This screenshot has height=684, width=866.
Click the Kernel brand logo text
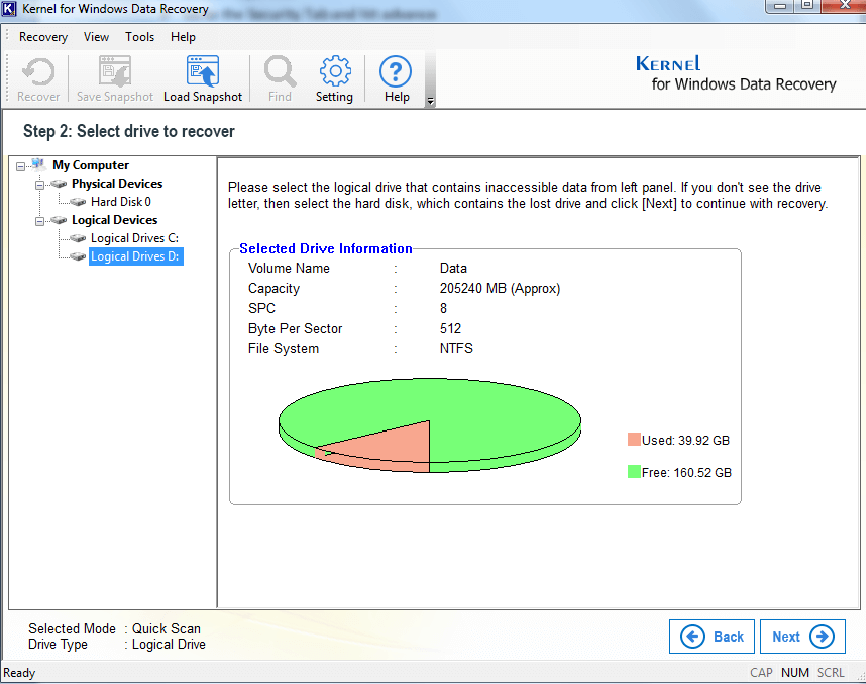coord(668,64)
